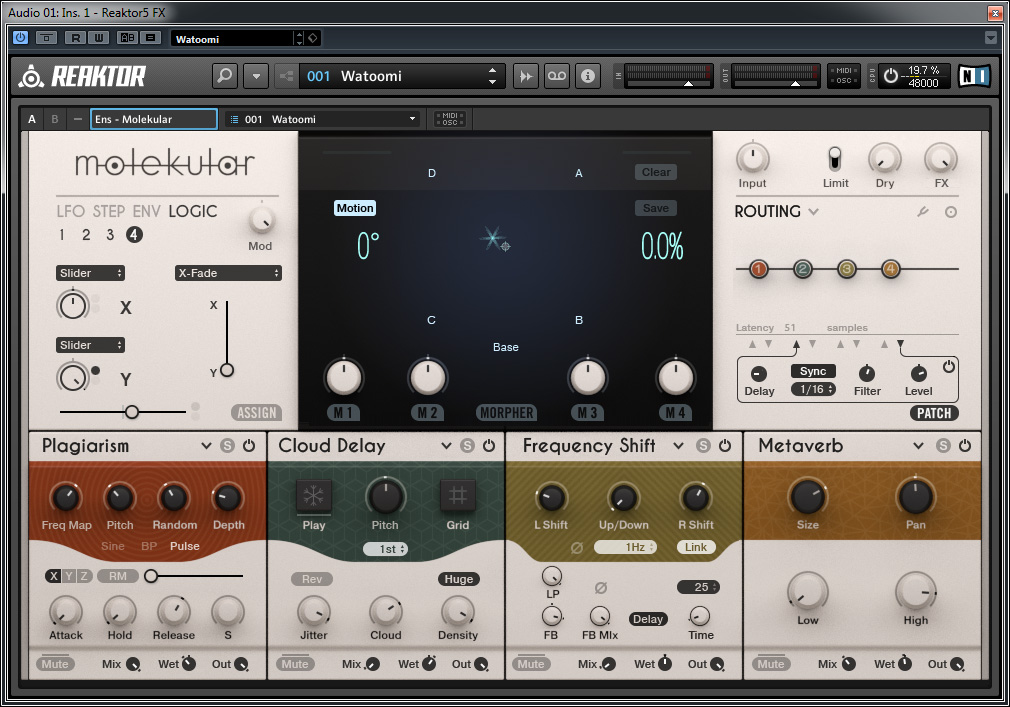Switch to the ENV modulation tab

coord(146,211)
